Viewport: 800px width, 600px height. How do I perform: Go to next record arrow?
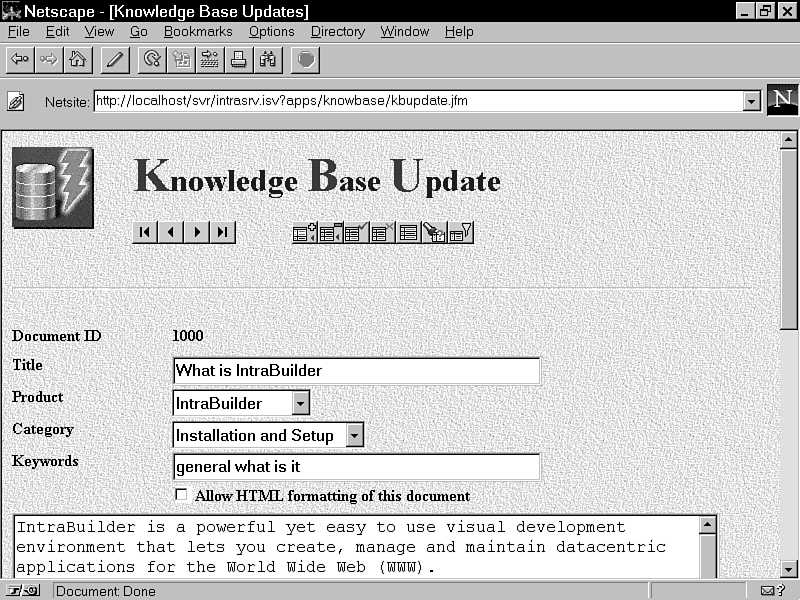coord(197,232)
